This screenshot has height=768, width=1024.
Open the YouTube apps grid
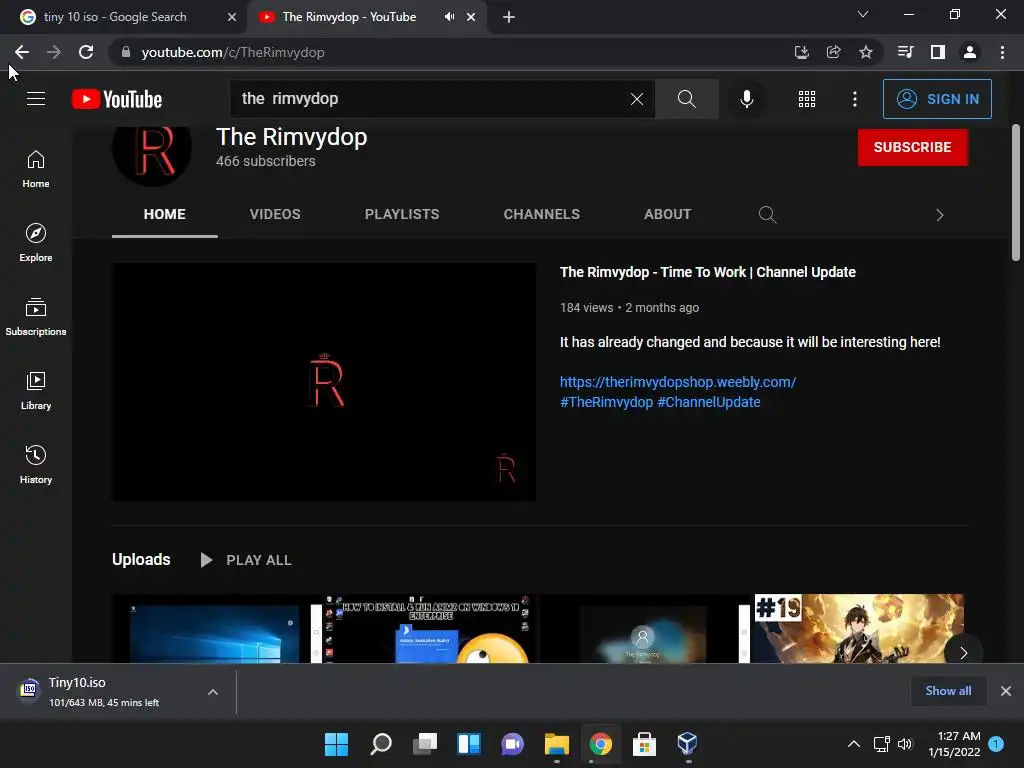(807, 99)
